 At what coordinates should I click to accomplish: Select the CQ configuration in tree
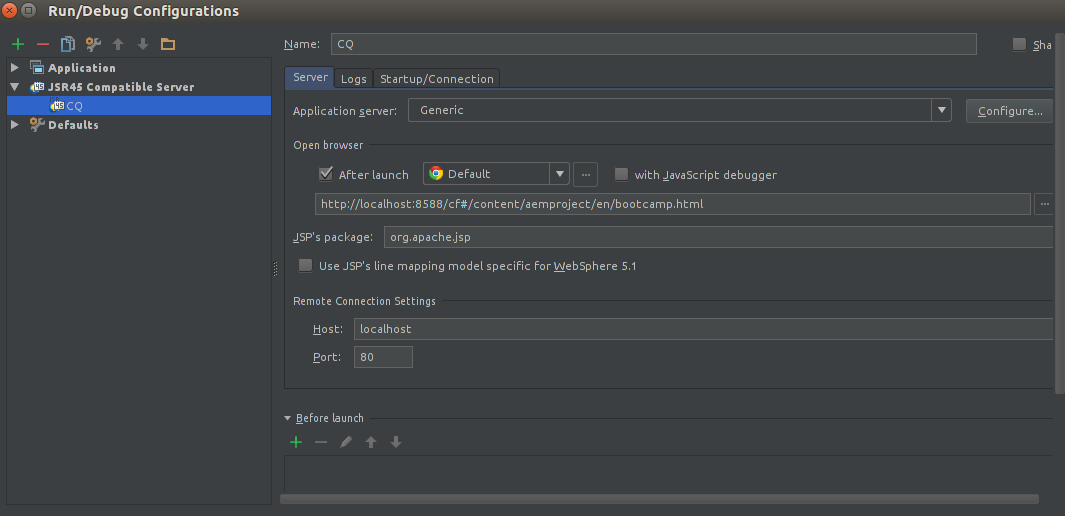(139, 105)
